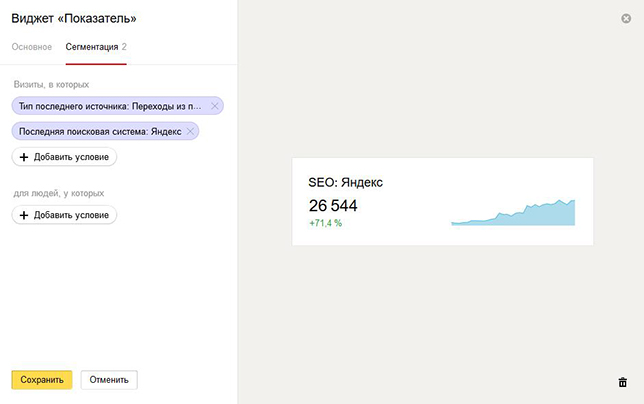644x404 pixels.
Task: Click the 26 544 value in the preview
Action: [x=333, y=206]
